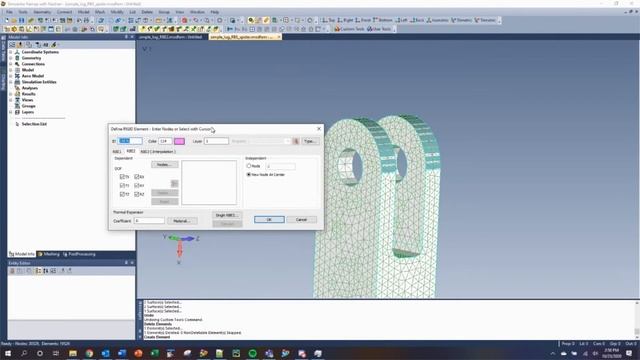
Task: Click the Save model toolbar icon
Action: (21, 20)
